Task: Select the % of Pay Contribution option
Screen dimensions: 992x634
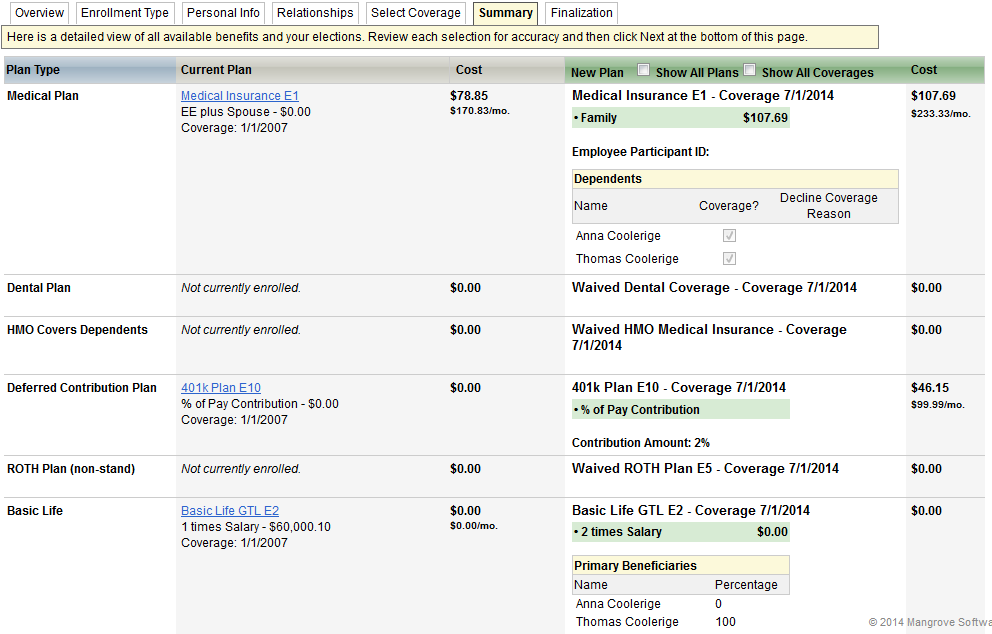Action: pos(680,410)
